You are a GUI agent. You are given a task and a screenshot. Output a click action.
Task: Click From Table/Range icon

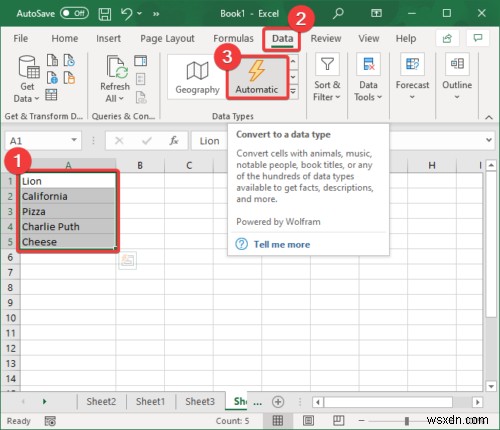click(x=51, y=95)
